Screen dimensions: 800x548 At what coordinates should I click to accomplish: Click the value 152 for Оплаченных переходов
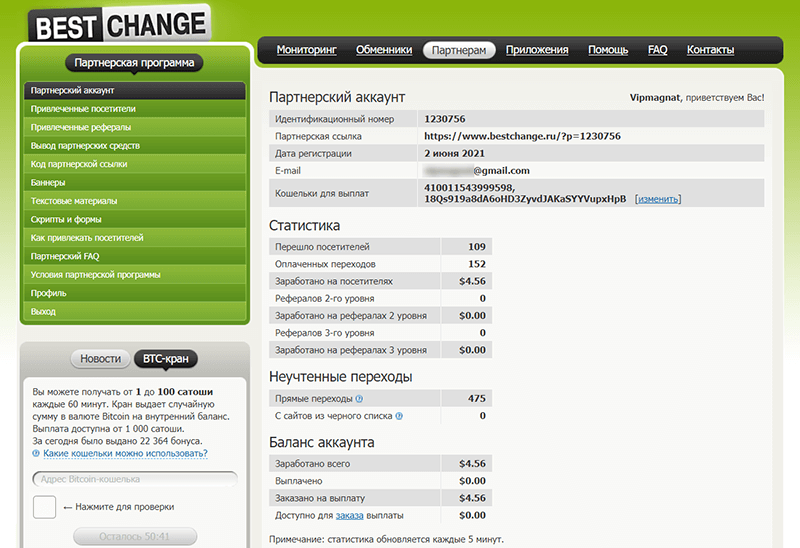[x=477, y=264]
